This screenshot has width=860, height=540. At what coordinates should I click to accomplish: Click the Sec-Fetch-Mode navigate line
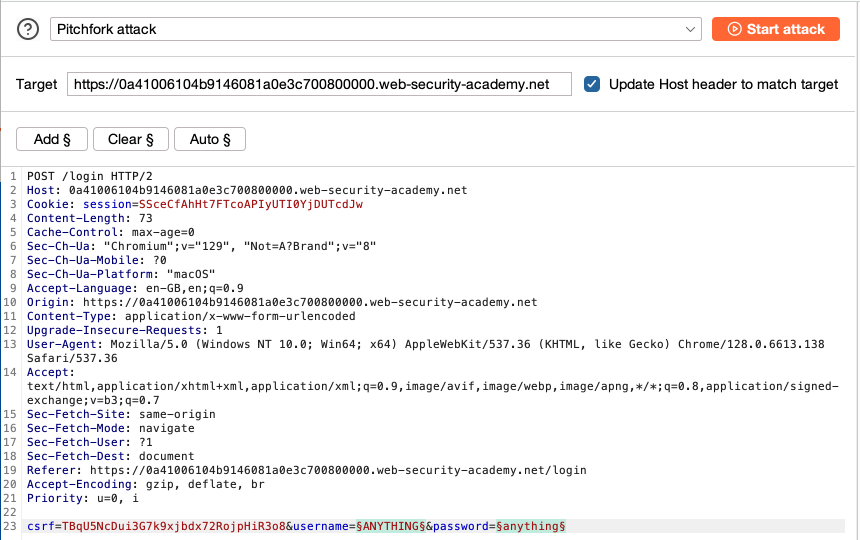tap(111, 428)
